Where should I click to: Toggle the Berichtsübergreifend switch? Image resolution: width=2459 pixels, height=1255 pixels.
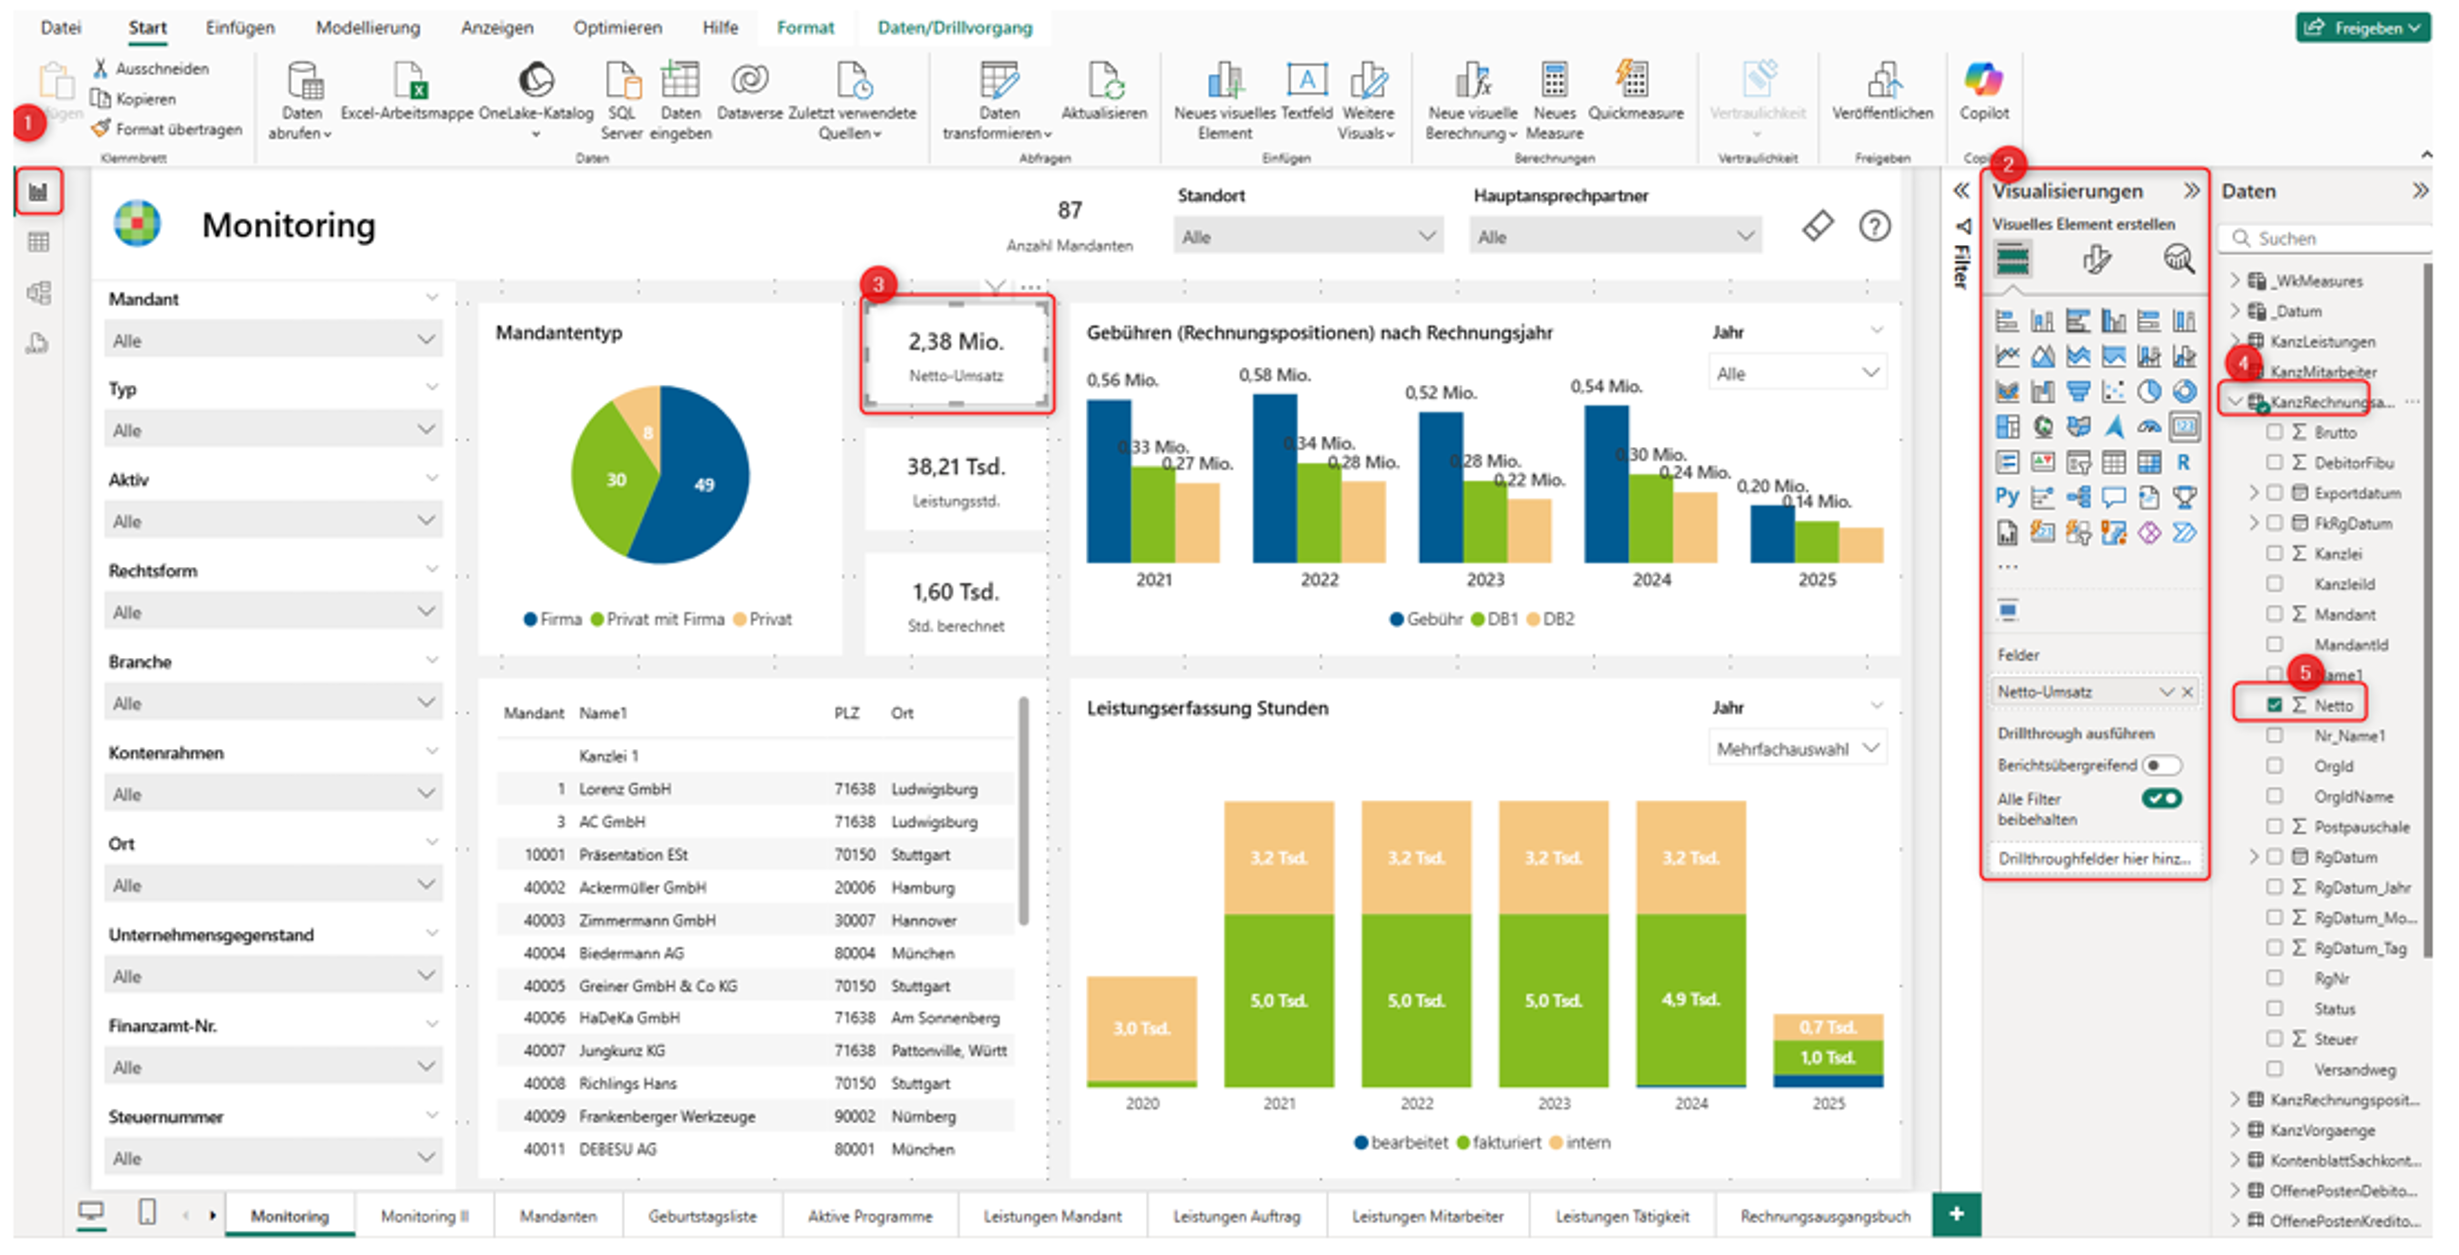tap(2160, 765)
